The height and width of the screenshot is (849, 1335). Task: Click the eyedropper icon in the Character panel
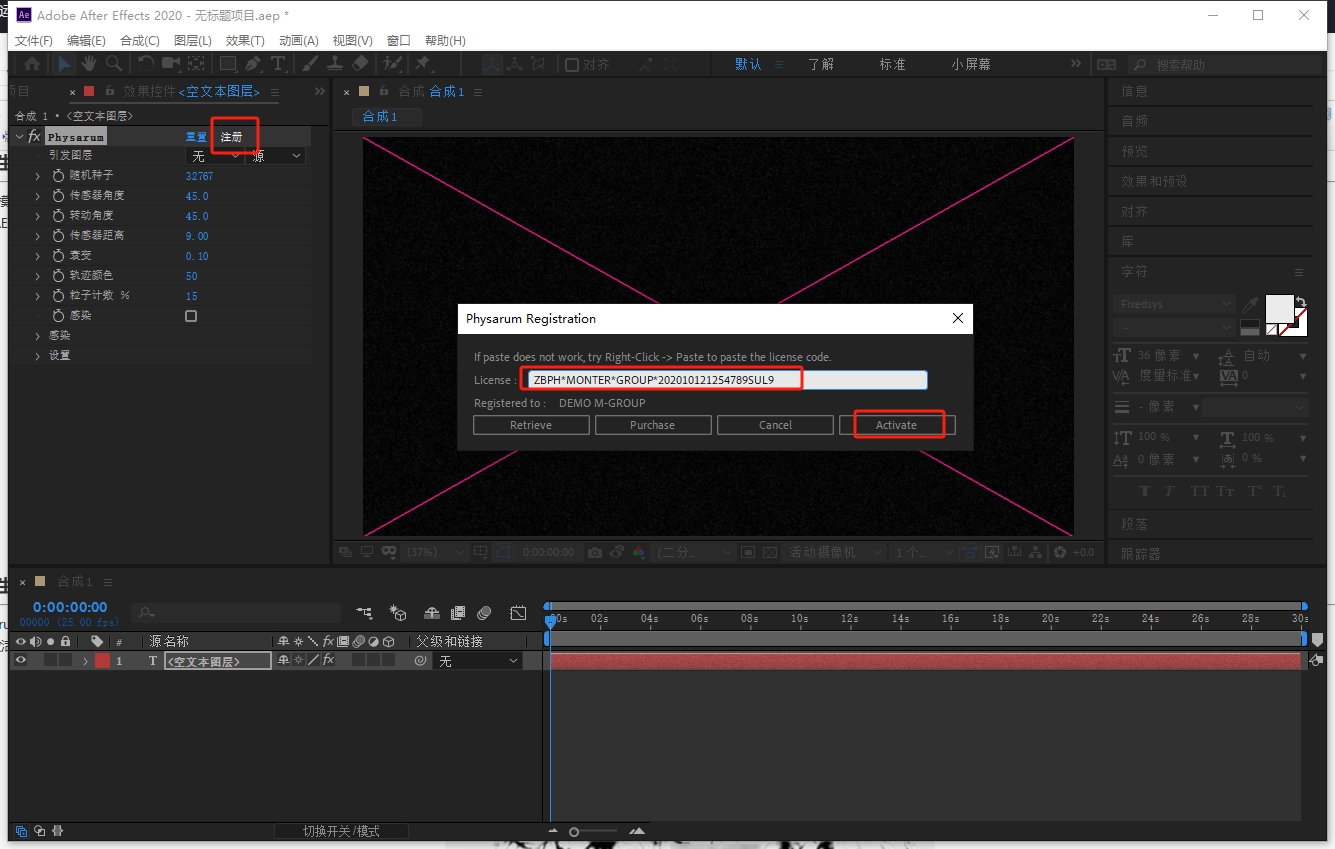click(1250, 304)
